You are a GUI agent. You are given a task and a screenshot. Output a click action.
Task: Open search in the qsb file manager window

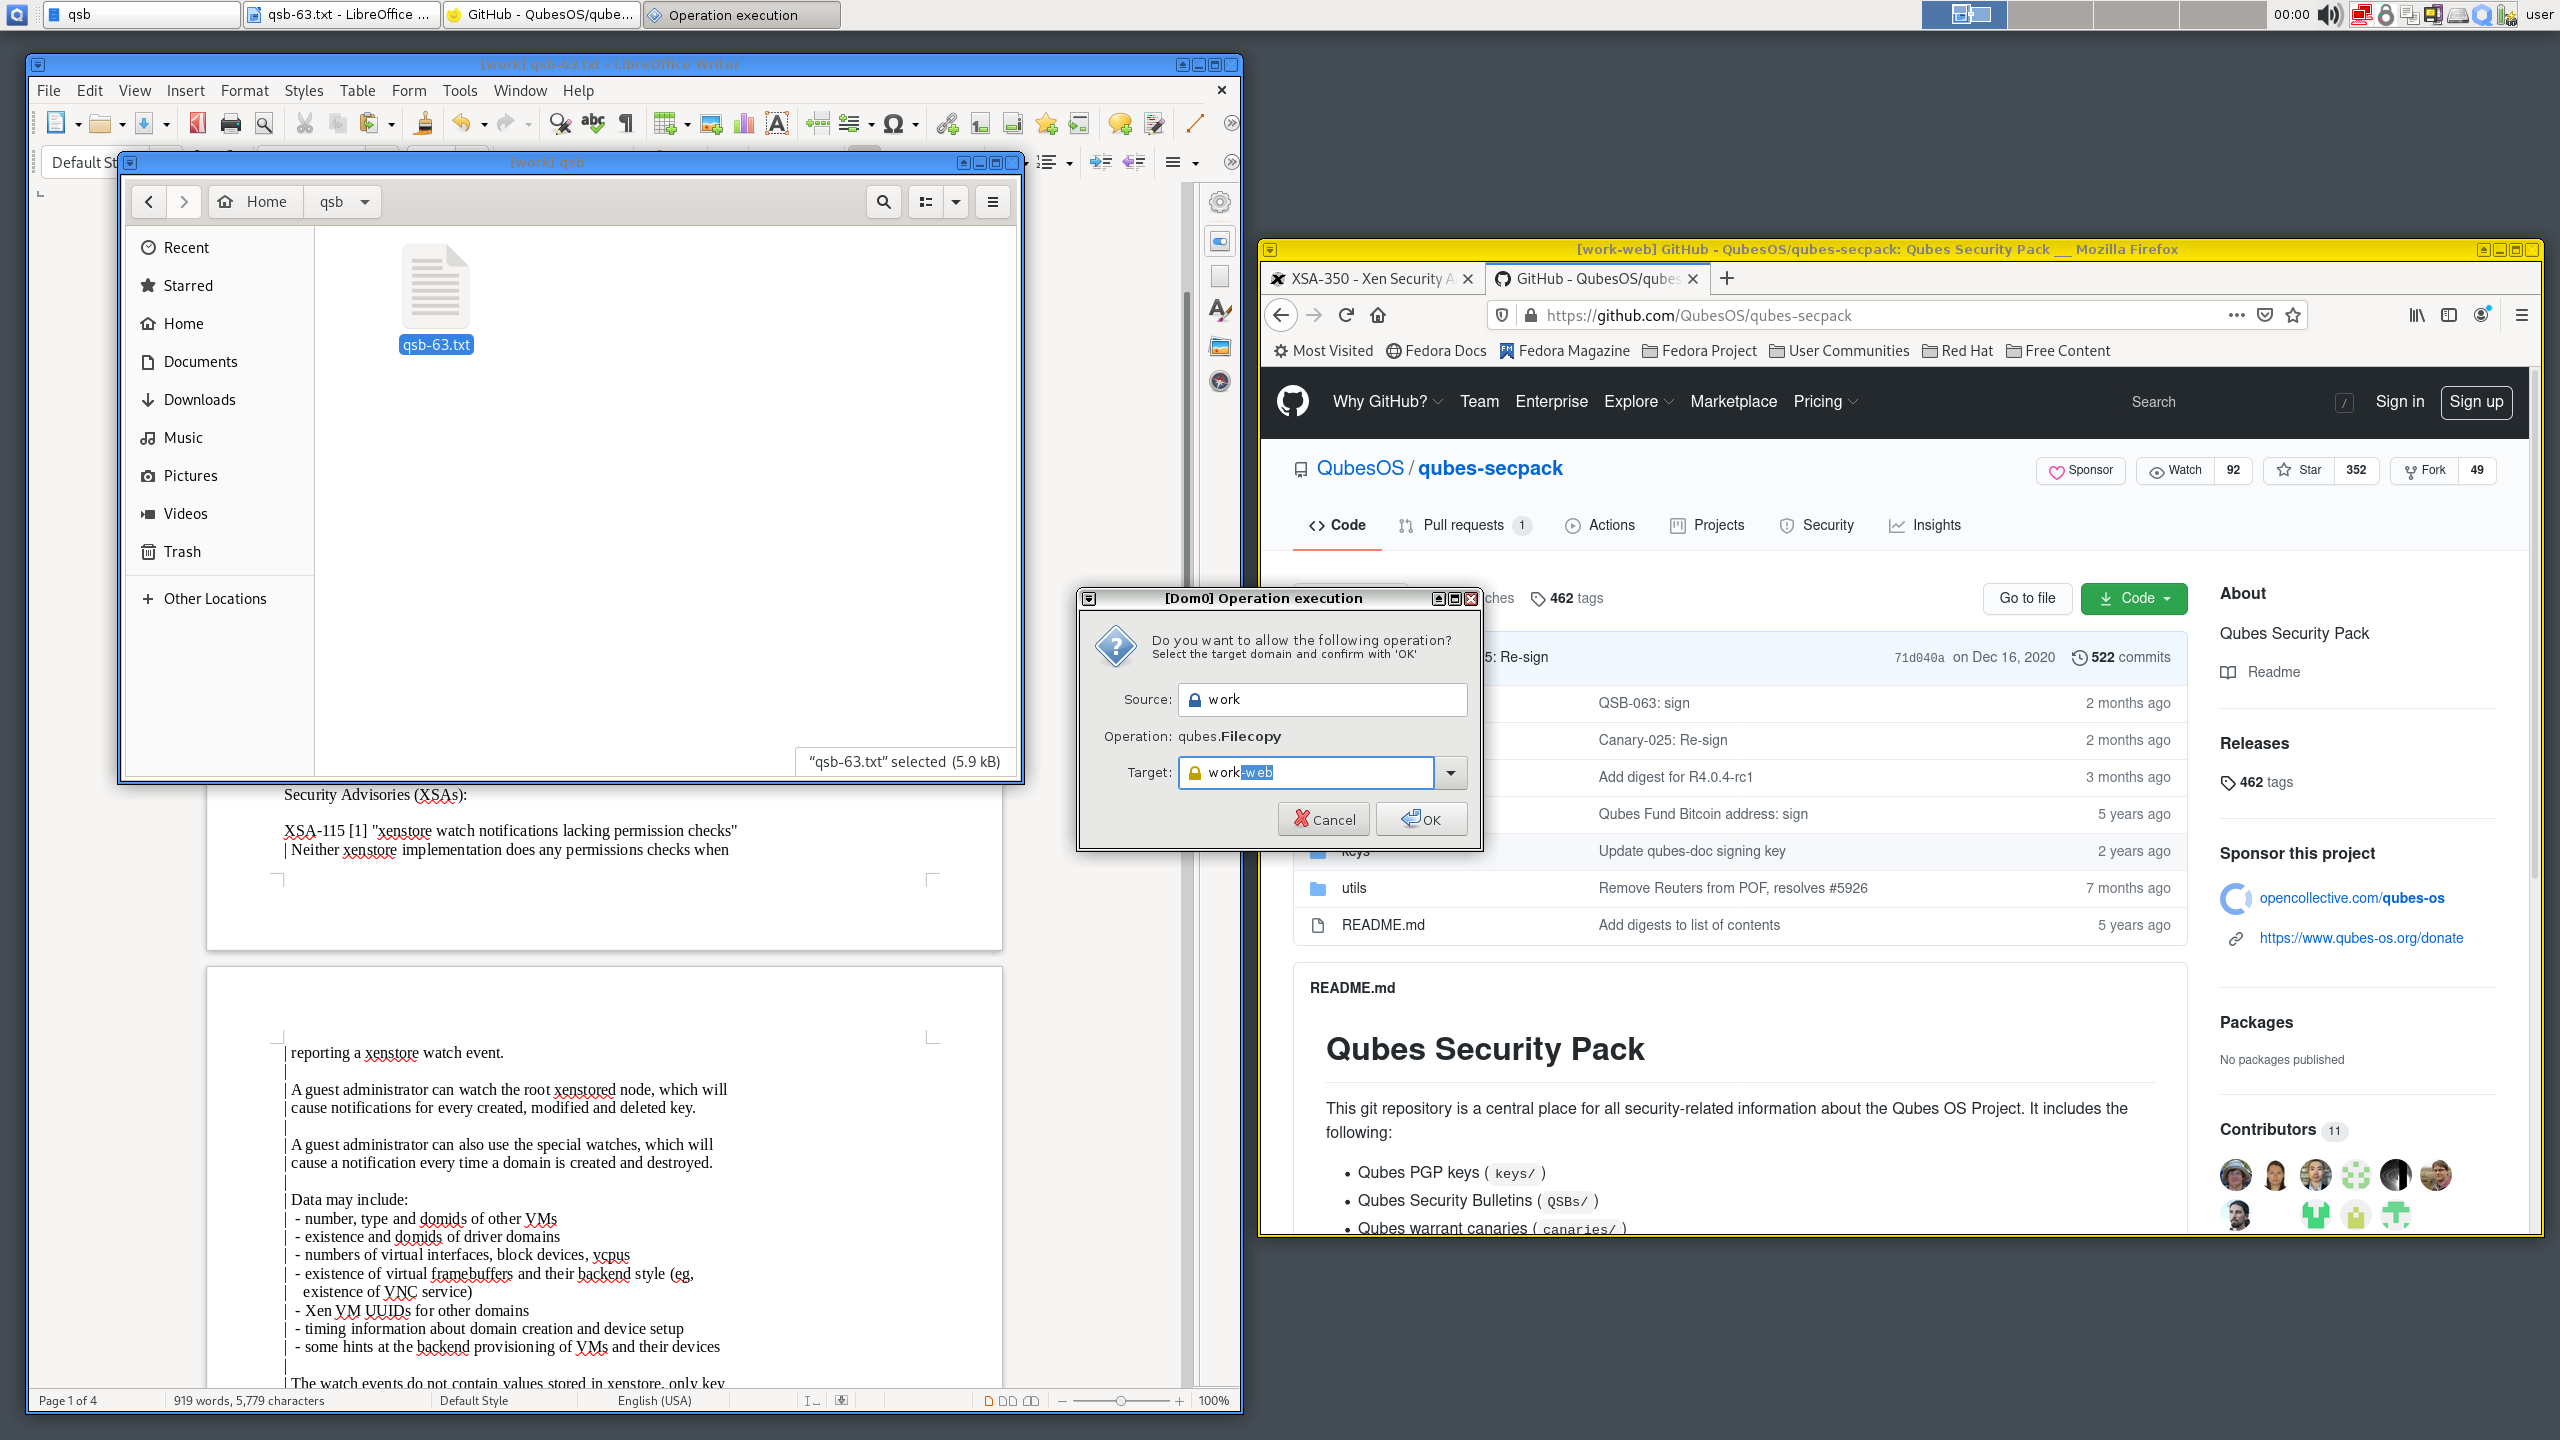coord(883,201)
